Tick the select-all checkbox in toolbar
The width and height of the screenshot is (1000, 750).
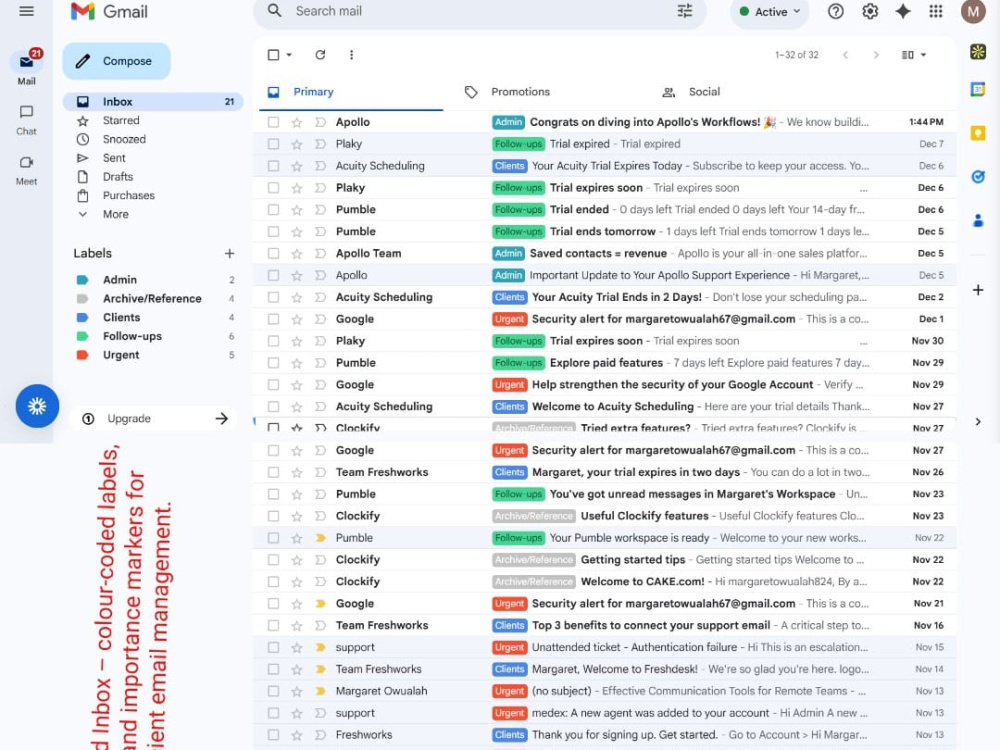pos(274,55)
